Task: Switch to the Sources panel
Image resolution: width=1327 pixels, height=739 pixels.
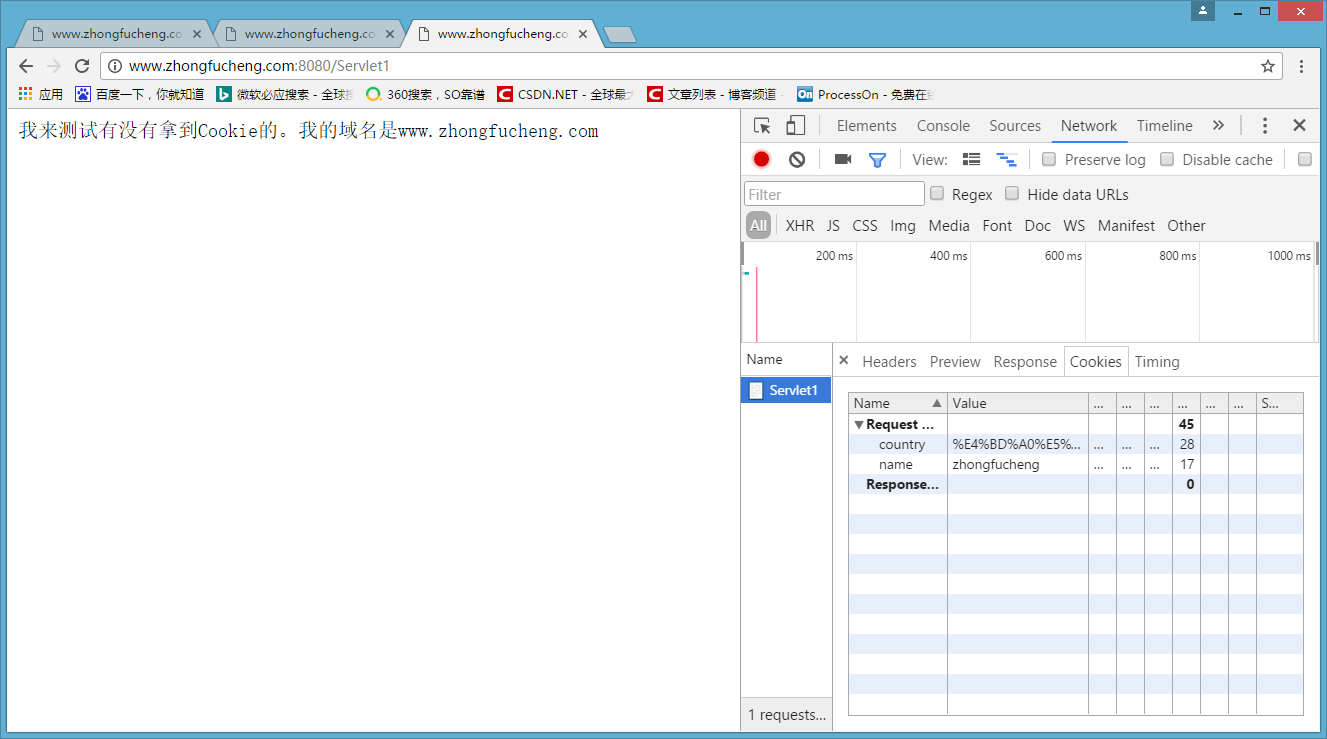Action: tap(1015, 126)
